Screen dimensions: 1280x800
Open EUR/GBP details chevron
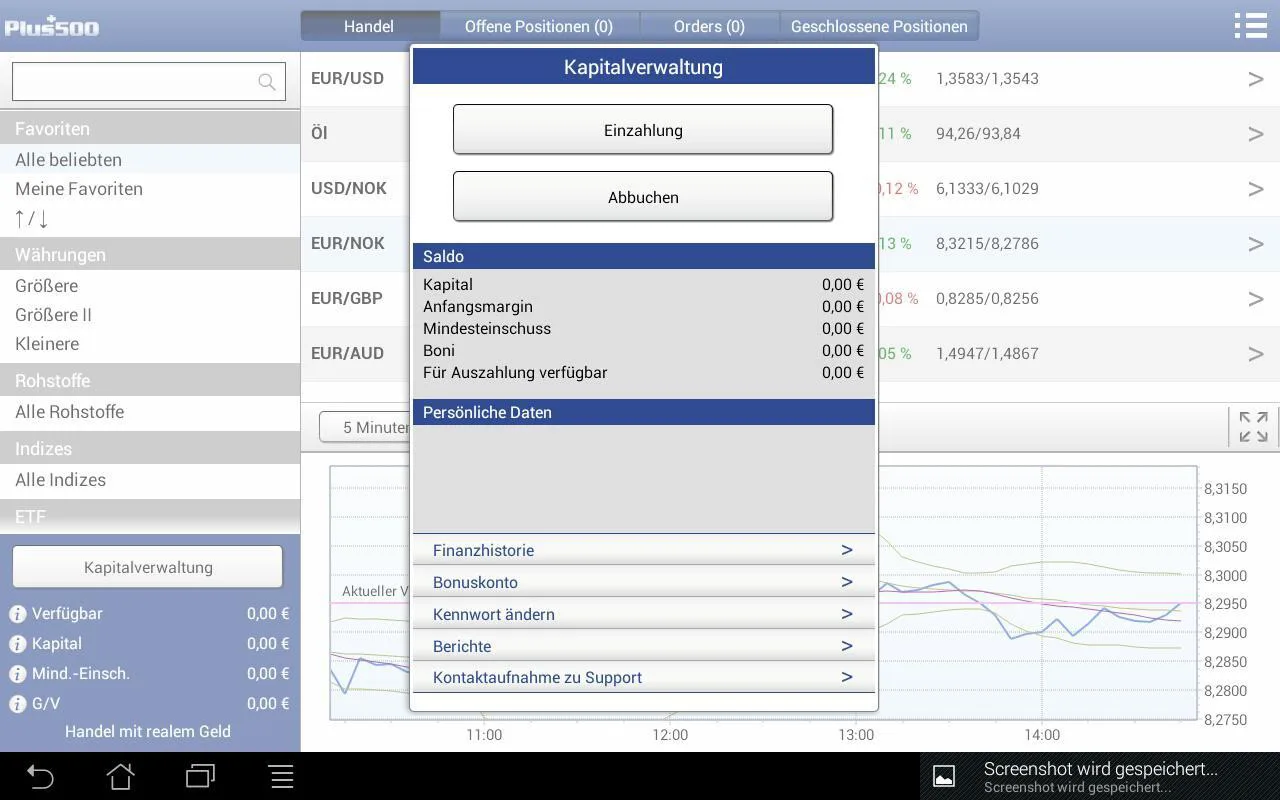pyautogui.click(x=1256, y=299)
